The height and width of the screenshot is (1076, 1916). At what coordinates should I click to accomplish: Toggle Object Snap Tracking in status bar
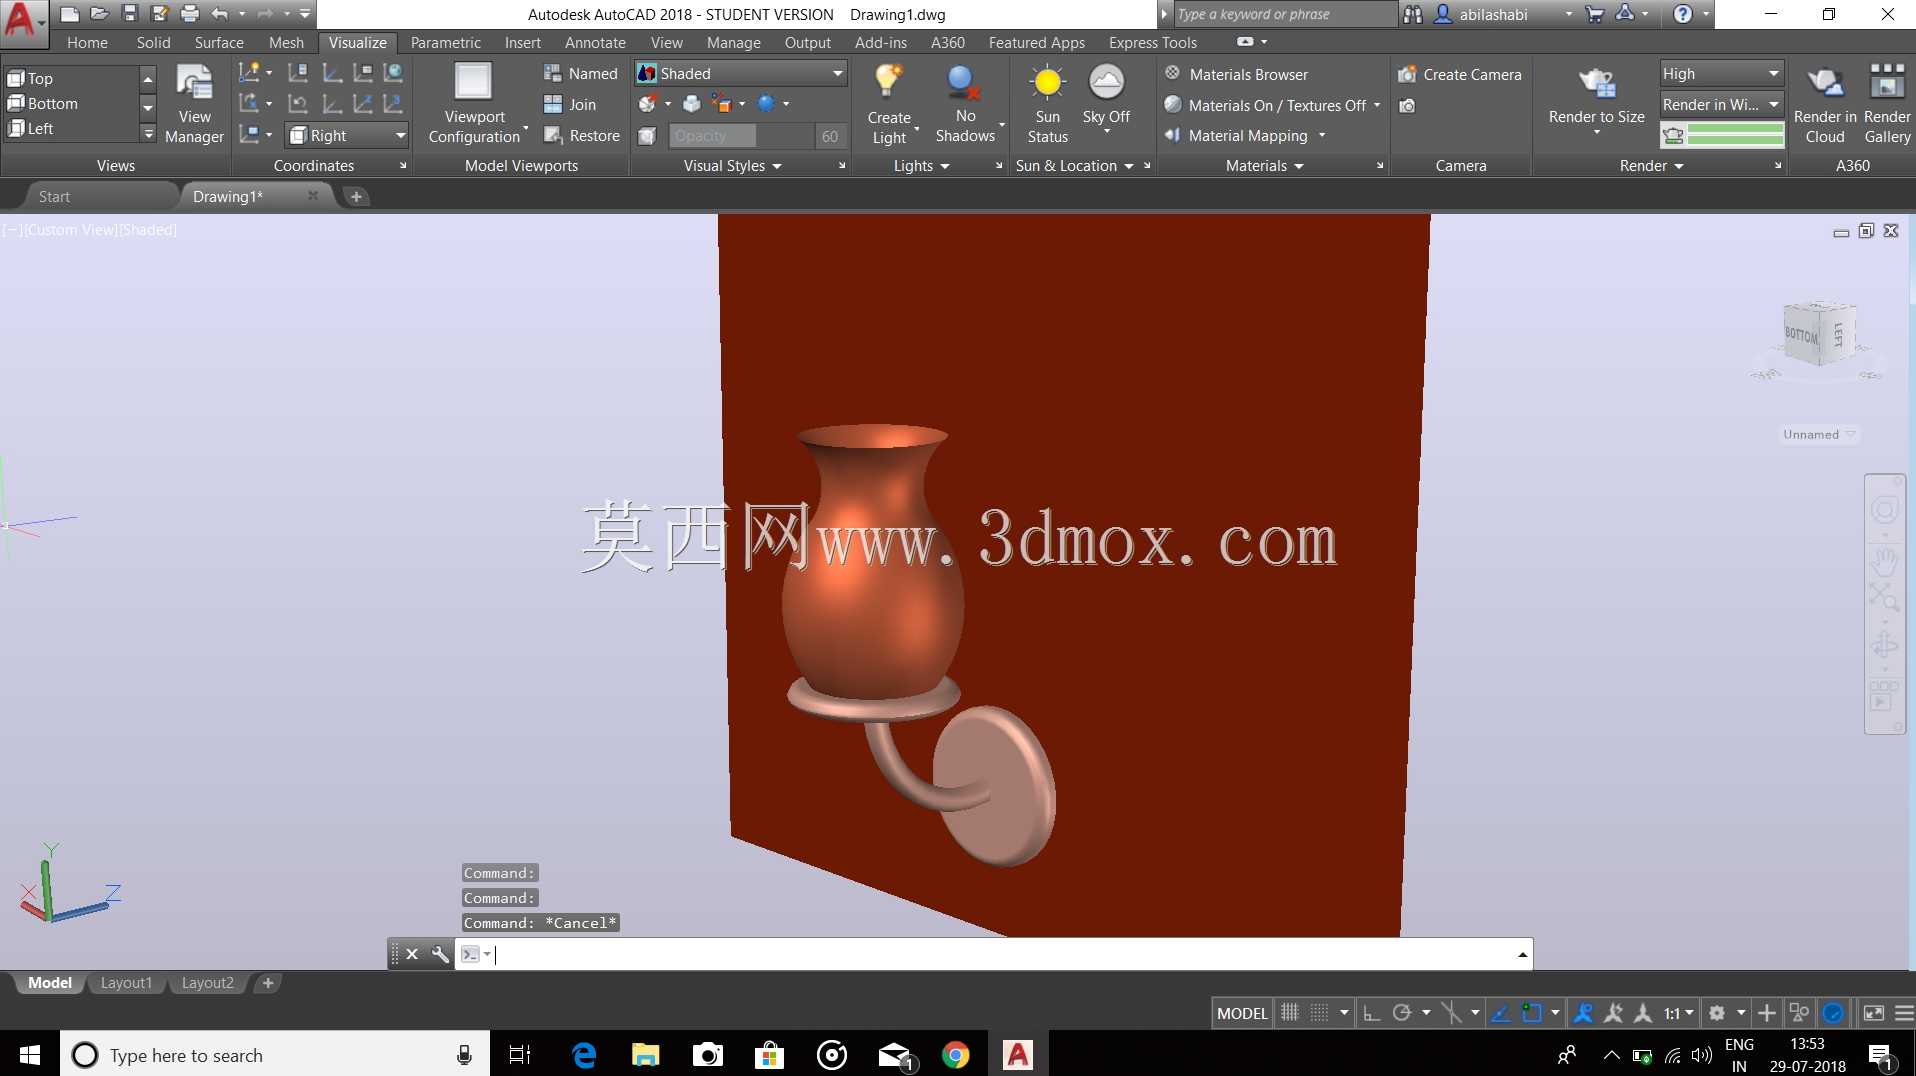click(1500, 1013)
